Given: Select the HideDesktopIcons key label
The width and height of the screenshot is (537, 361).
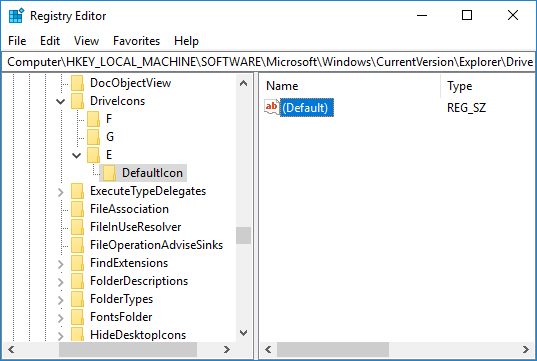Looking at the screenshot, I should pos(138,335).
